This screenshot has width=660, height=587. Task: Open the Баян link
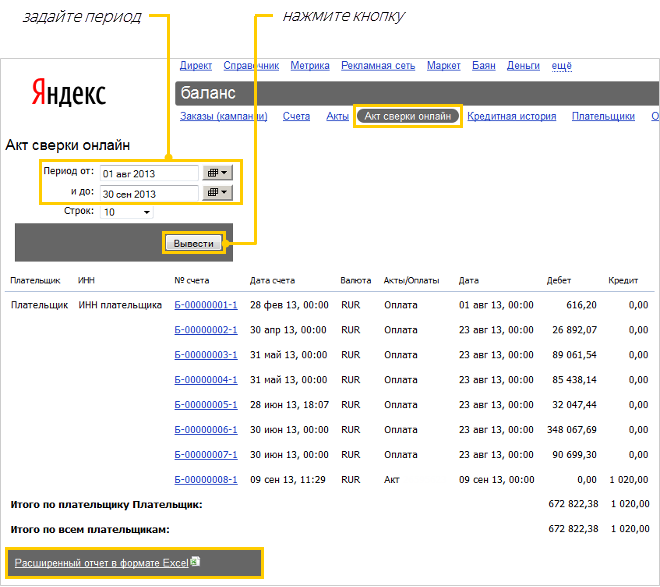coord(484,66)
